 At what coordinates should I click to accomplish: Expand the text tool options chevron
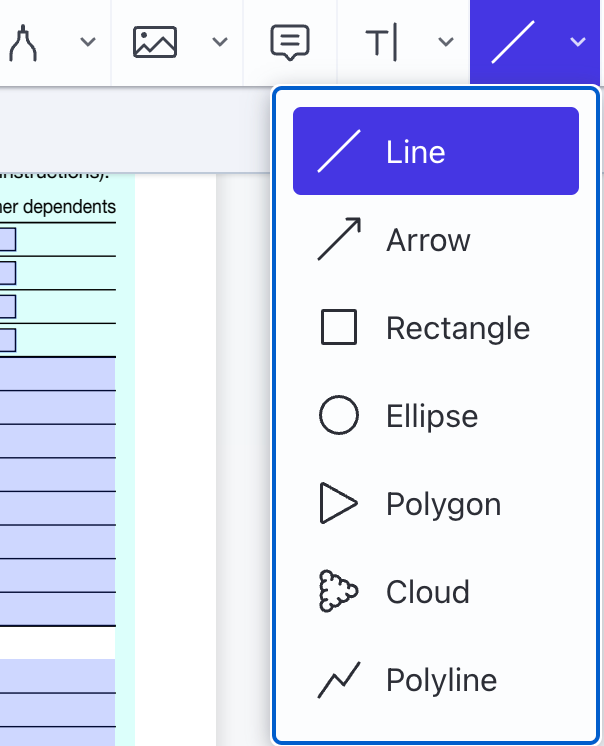point(446,42)
